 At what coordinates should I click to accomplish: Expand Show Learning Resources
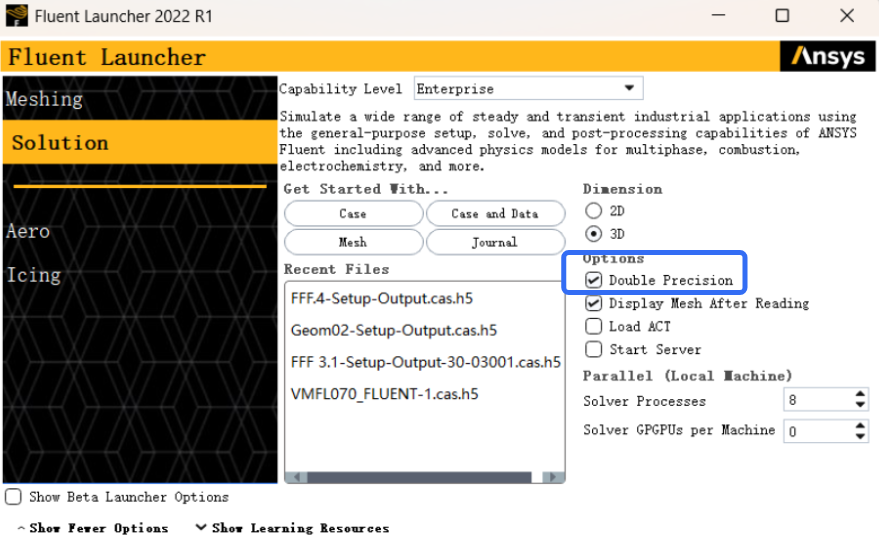tap(292, 528)
